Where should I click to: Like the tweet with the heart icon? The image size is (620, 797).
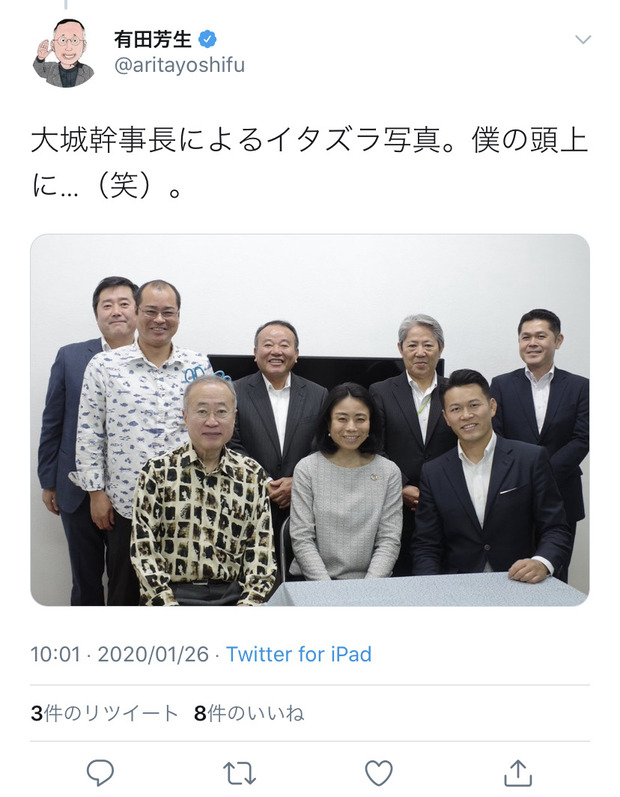[379, 773]
